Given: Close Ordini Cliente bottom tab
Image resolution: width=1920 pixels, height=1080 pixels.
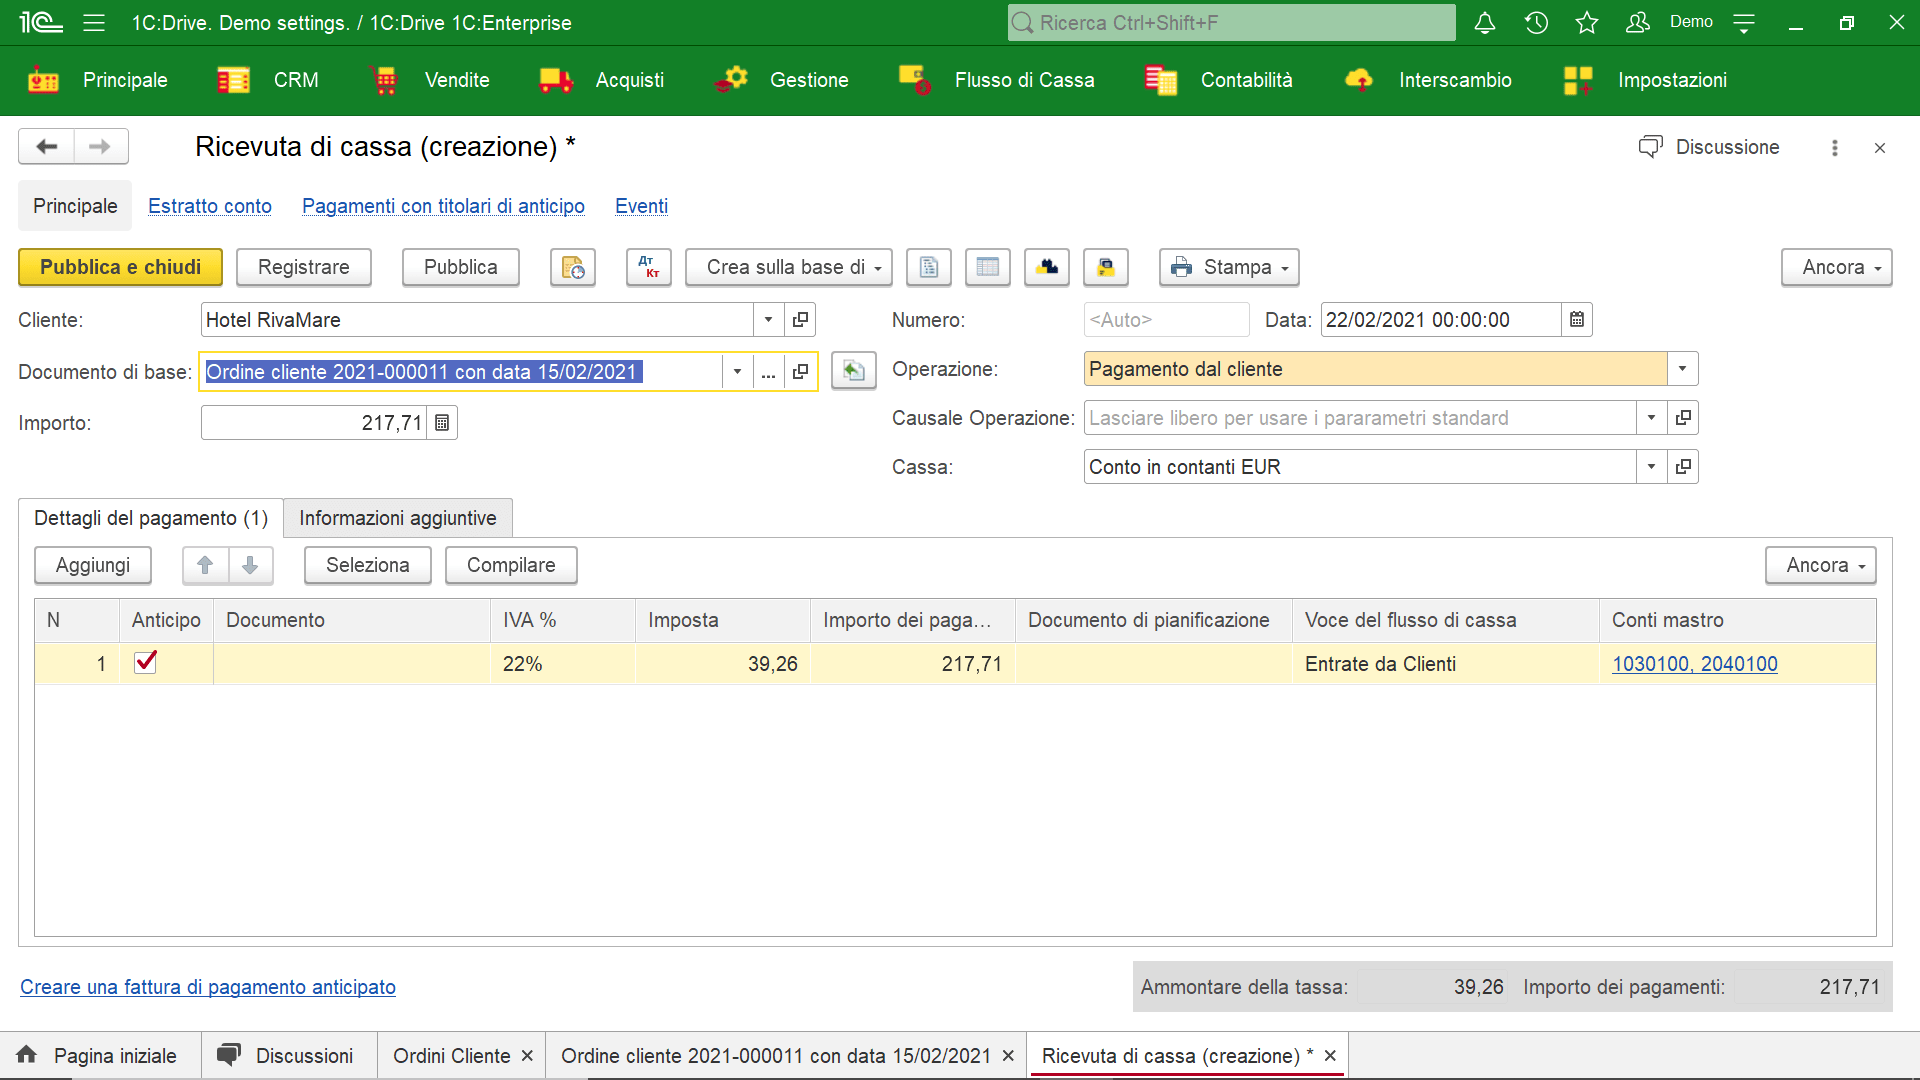Looking at the screenshot, I should point(527,1056).
